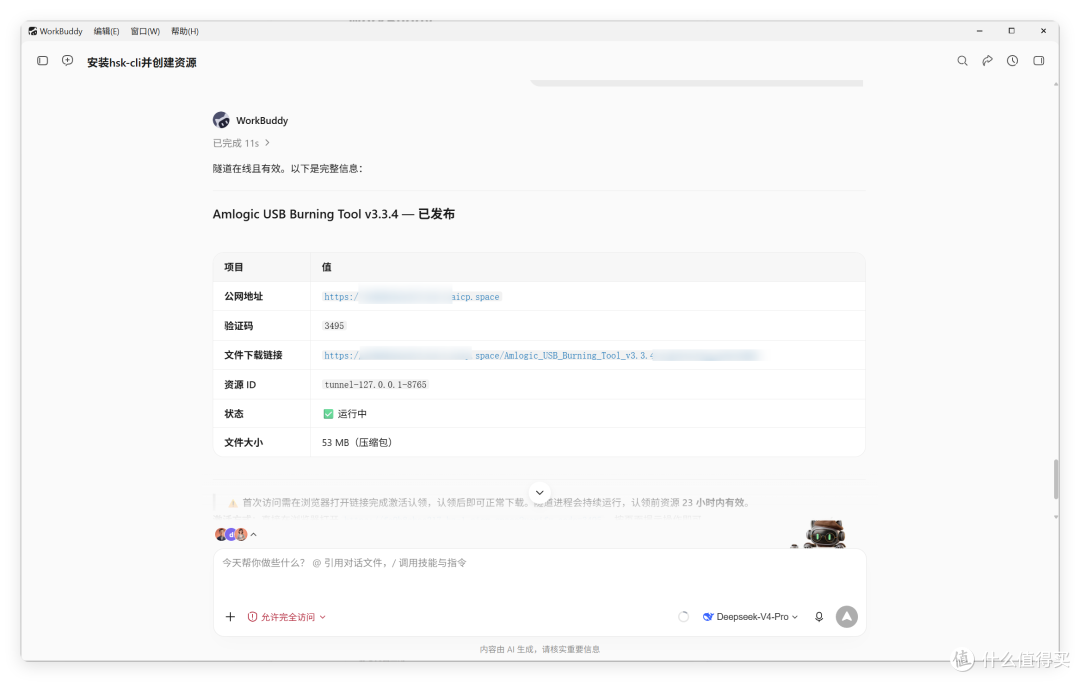This screenshot has height=682, width=1080.
Task: Open the 允许完全访问 permission dropdown
Action: pyautogui.click(x=287, y=617)
